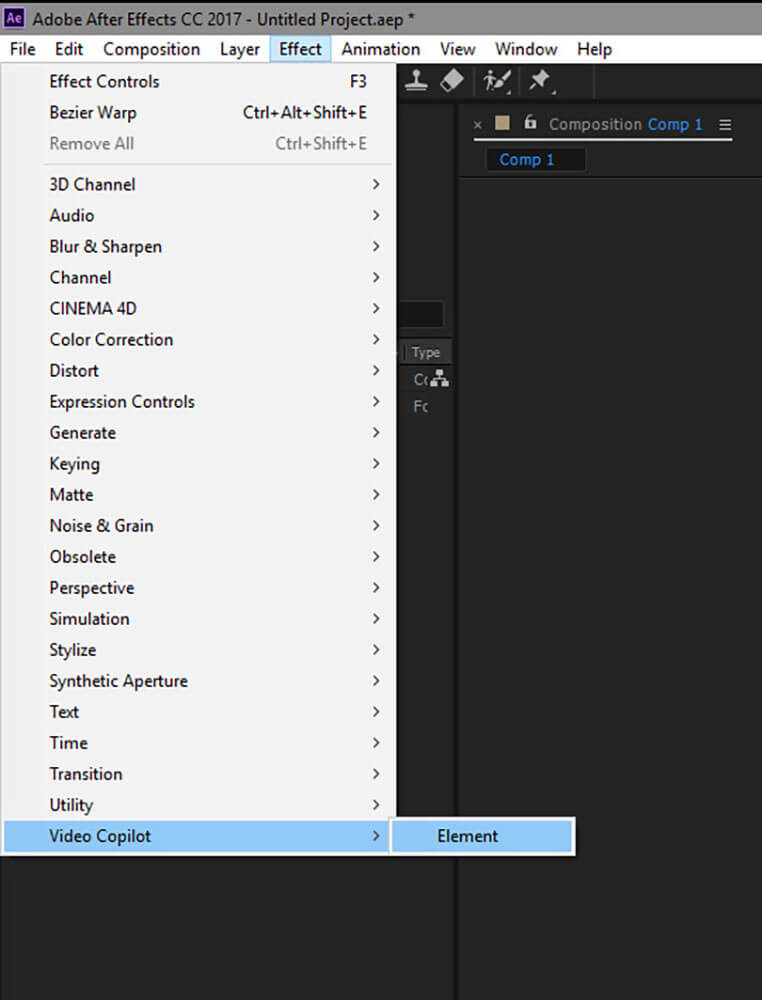
Task: Expand the 3D Channel submenu
Action: pos(199,184)
